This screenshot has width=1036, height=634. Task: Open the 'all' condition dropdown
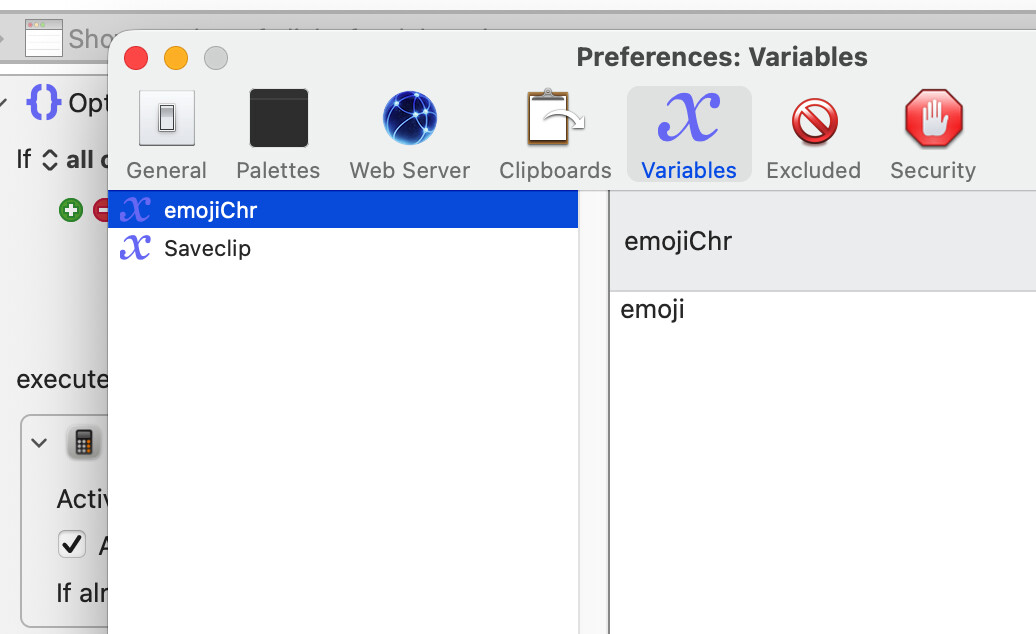click(x=50, y=160)
